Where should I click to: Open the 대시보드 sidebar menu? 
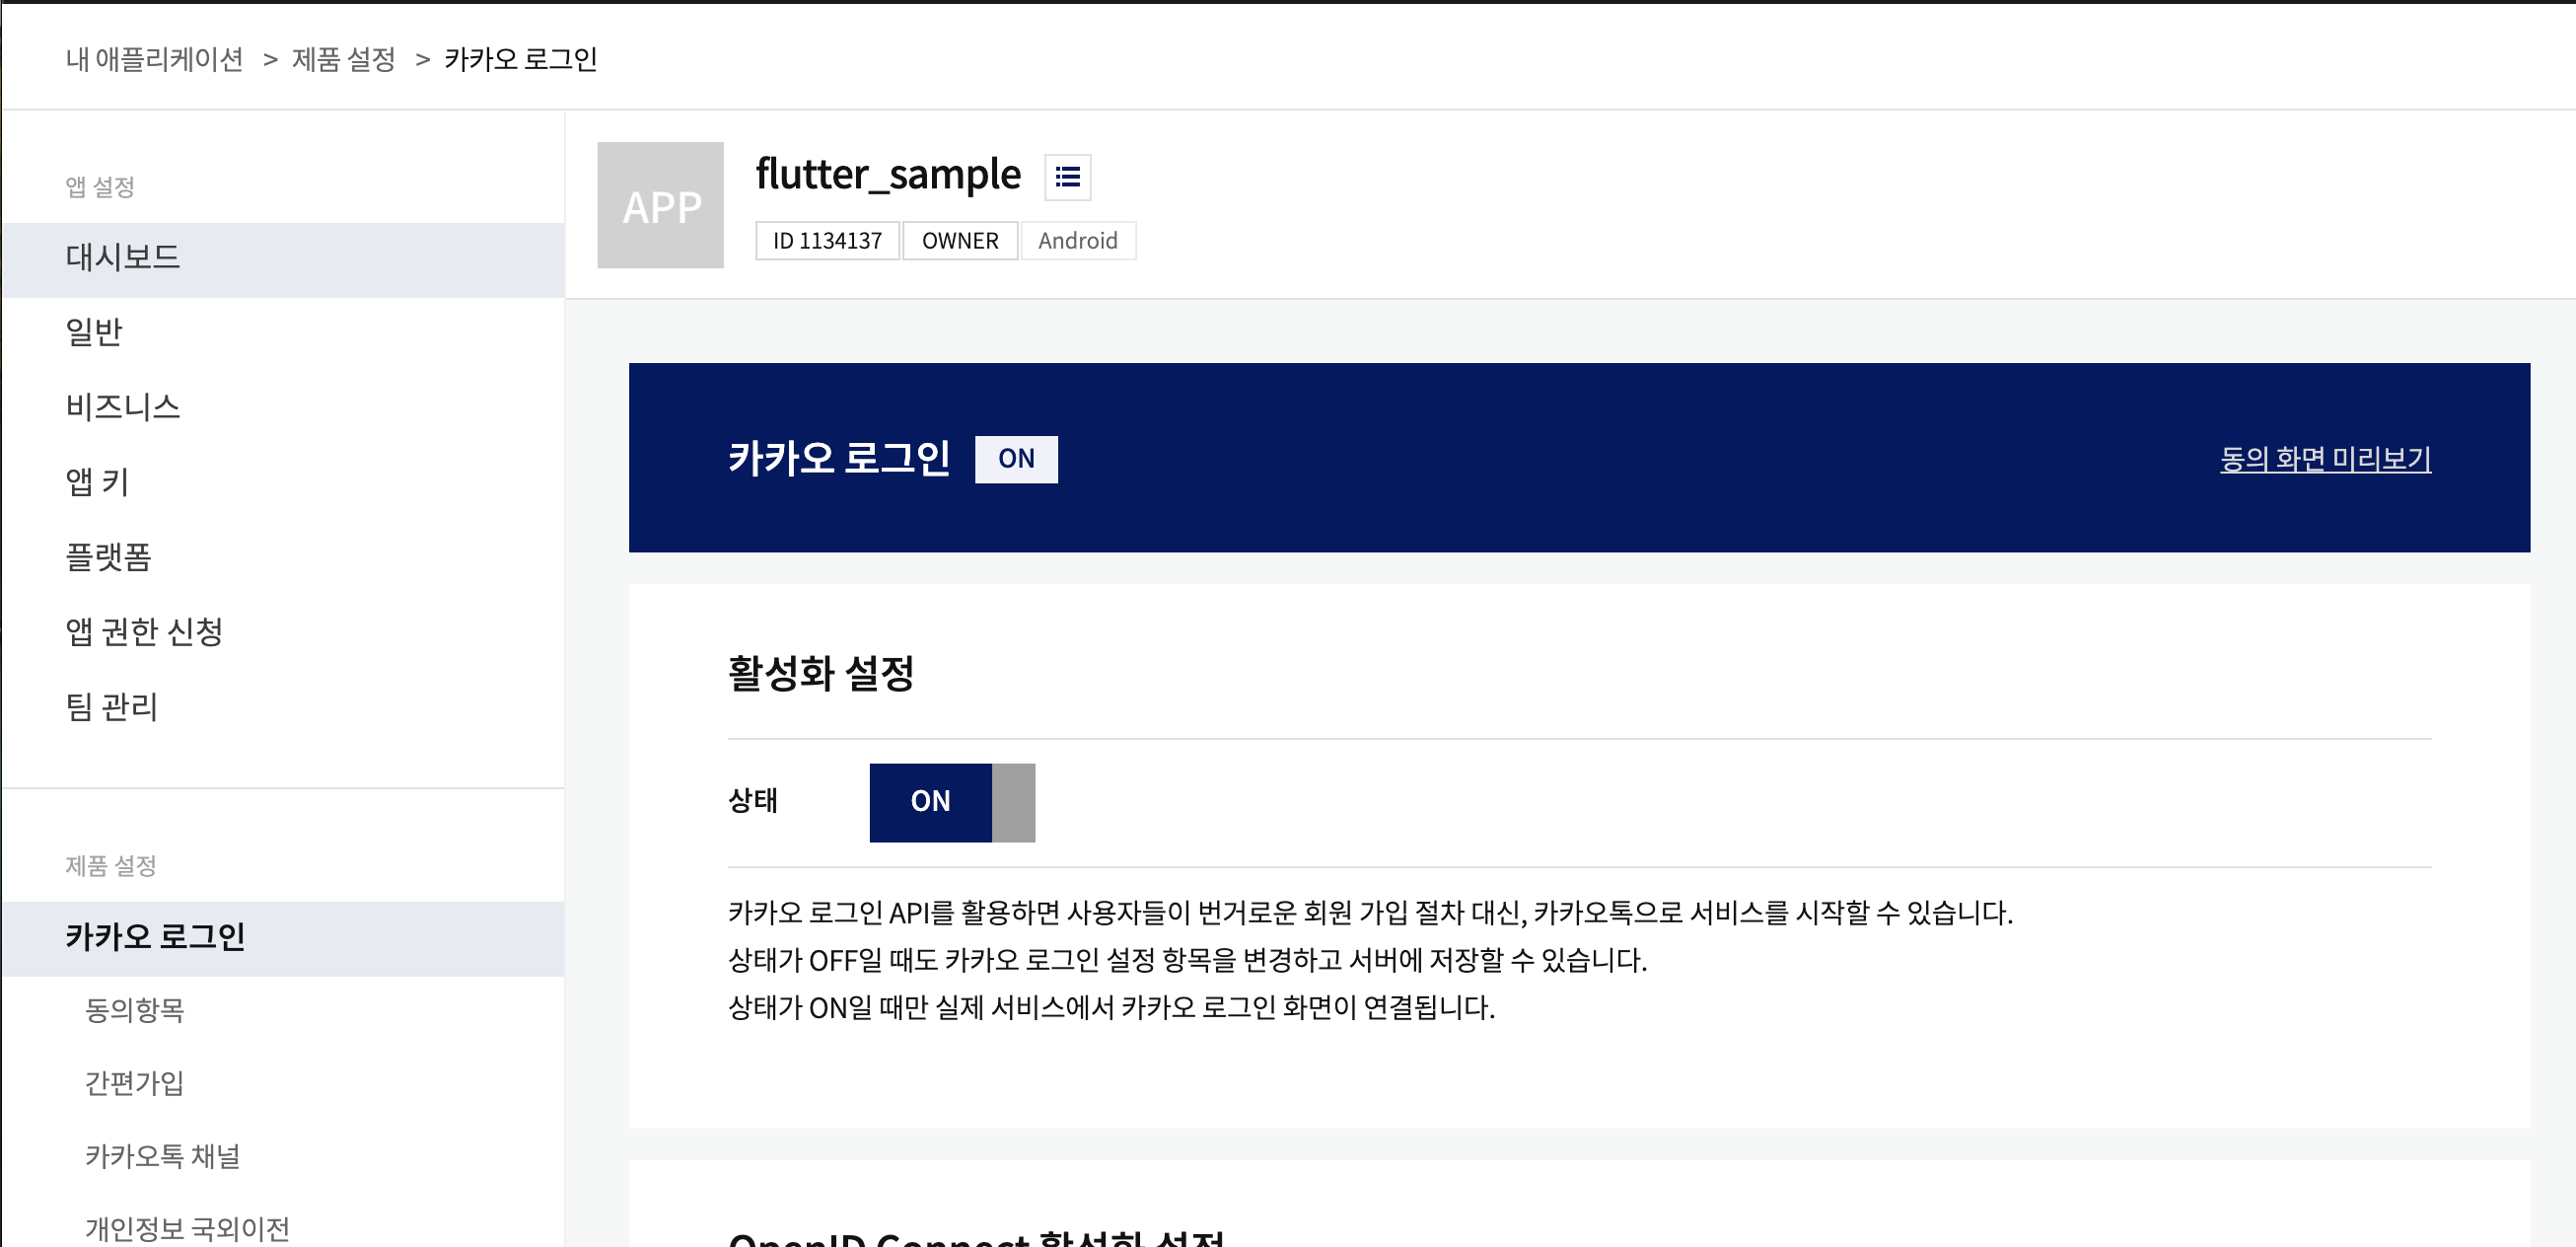[122, 258]
